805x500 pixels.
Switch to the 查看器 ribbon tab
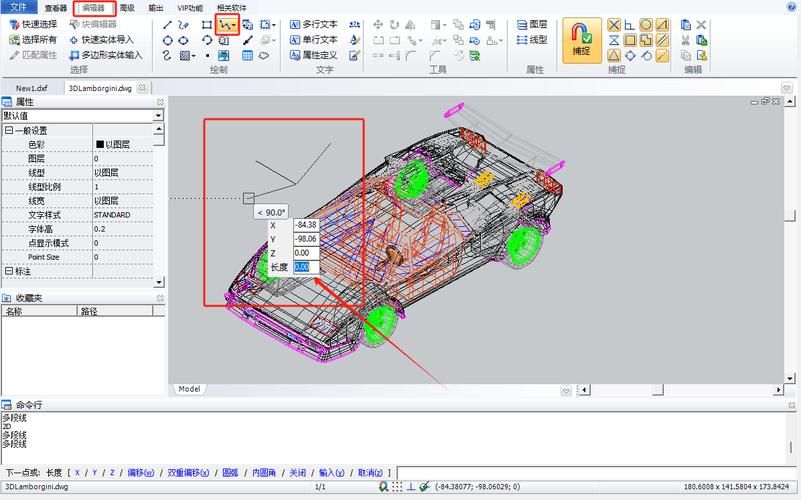pos(55,8)
